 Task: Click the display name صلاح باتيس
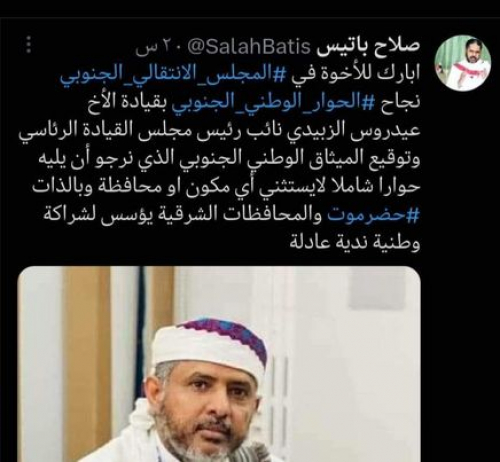367,47
